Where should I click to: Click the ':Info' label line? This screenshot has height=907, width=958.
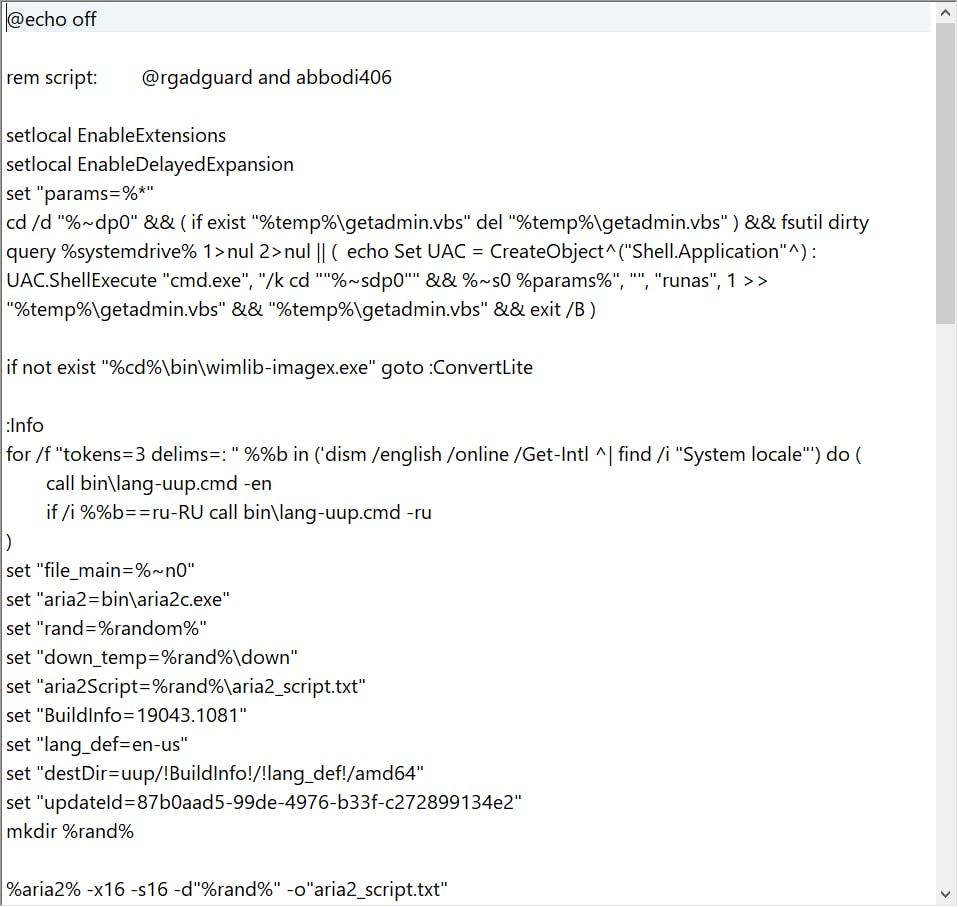[25, 426]
